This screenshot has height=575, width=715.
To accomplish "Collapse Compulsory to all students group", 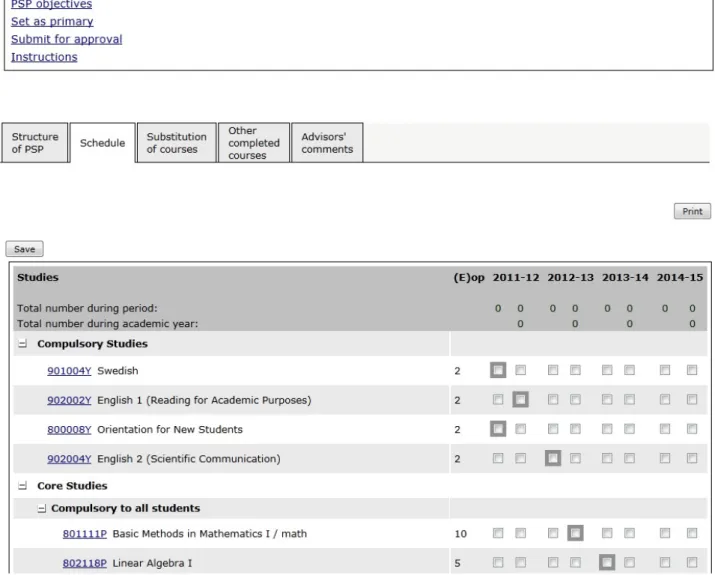I will (41, 508).
